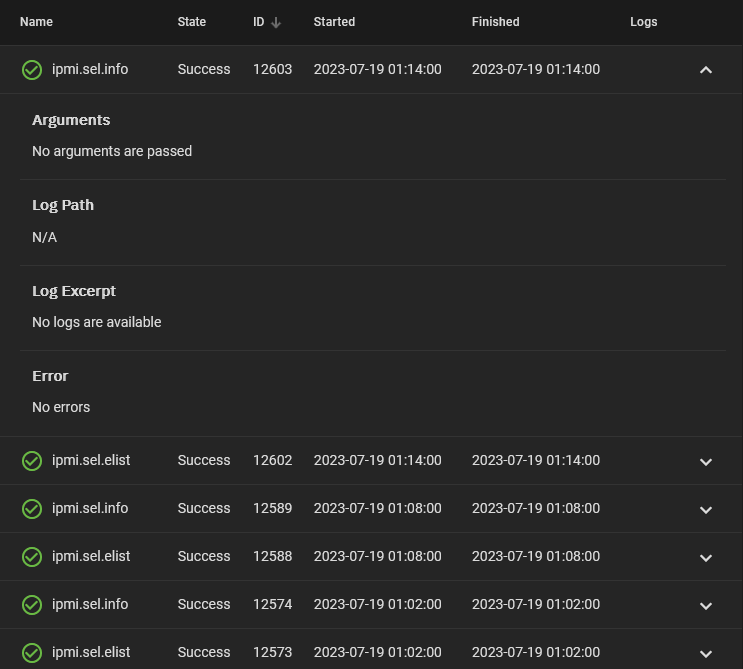
Task: Click ID value 12602
Action: (x=272, y=461)
